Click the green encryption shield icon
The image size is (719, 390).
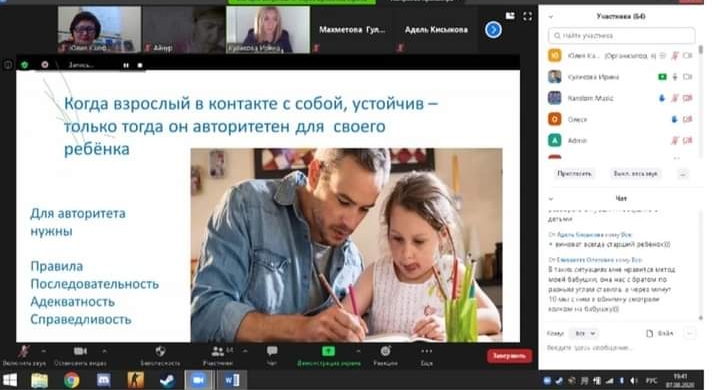(x=25, y=65)
